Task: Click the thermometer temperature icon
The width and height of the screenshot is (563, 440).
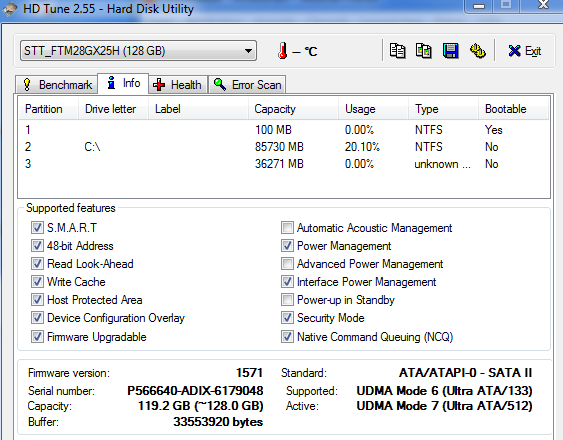Action: tap(283, 51)
